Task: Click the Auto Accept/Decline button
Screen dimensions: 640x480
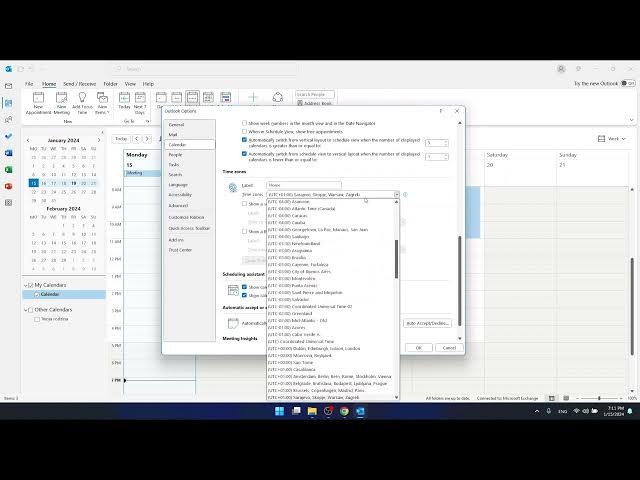Action: 427,323
